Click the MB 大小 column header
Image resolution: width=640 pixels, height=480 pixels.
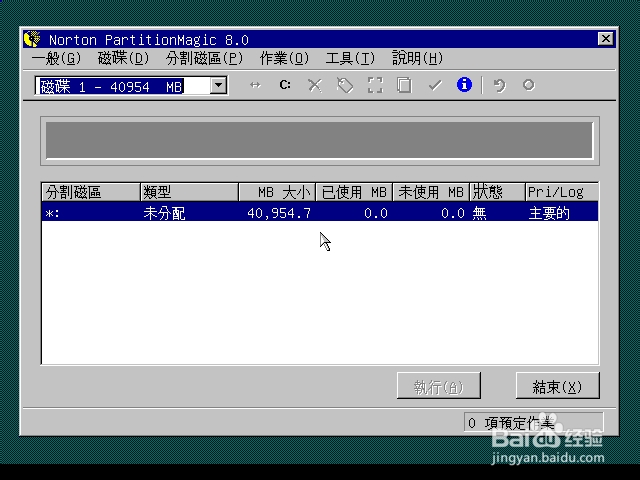(x=277, y=192)
